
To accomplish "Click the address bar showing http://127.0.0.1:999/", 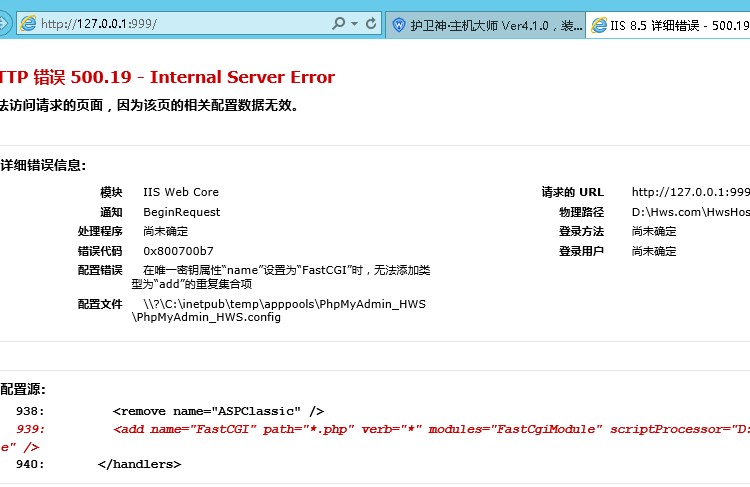I will pyautogui.click(x=180, y=23).
